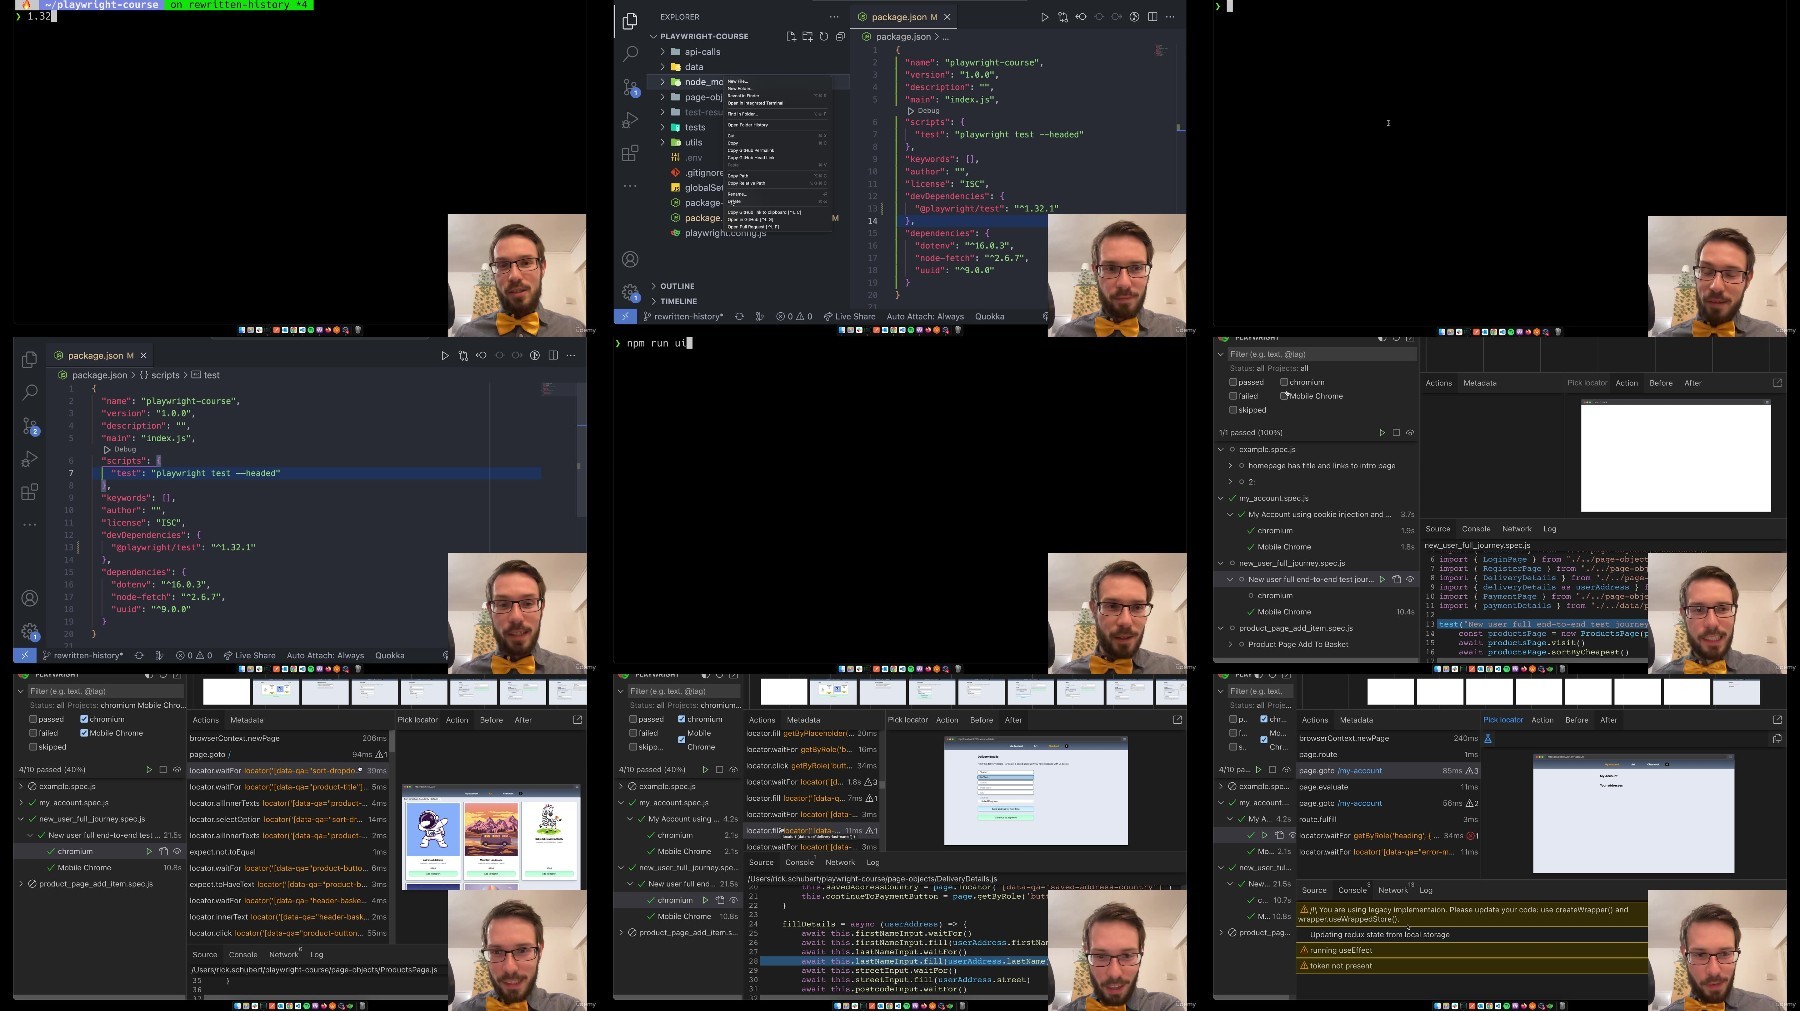Toggle watch-all eye icon in 1/1 passed Playwright frame

1410,433
